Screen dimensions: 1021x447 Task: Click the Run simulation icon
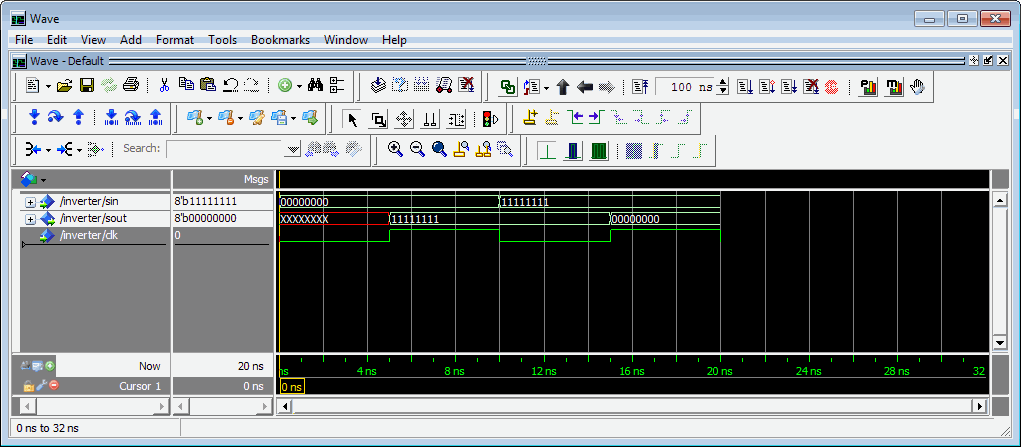click(x=744, y=87)
